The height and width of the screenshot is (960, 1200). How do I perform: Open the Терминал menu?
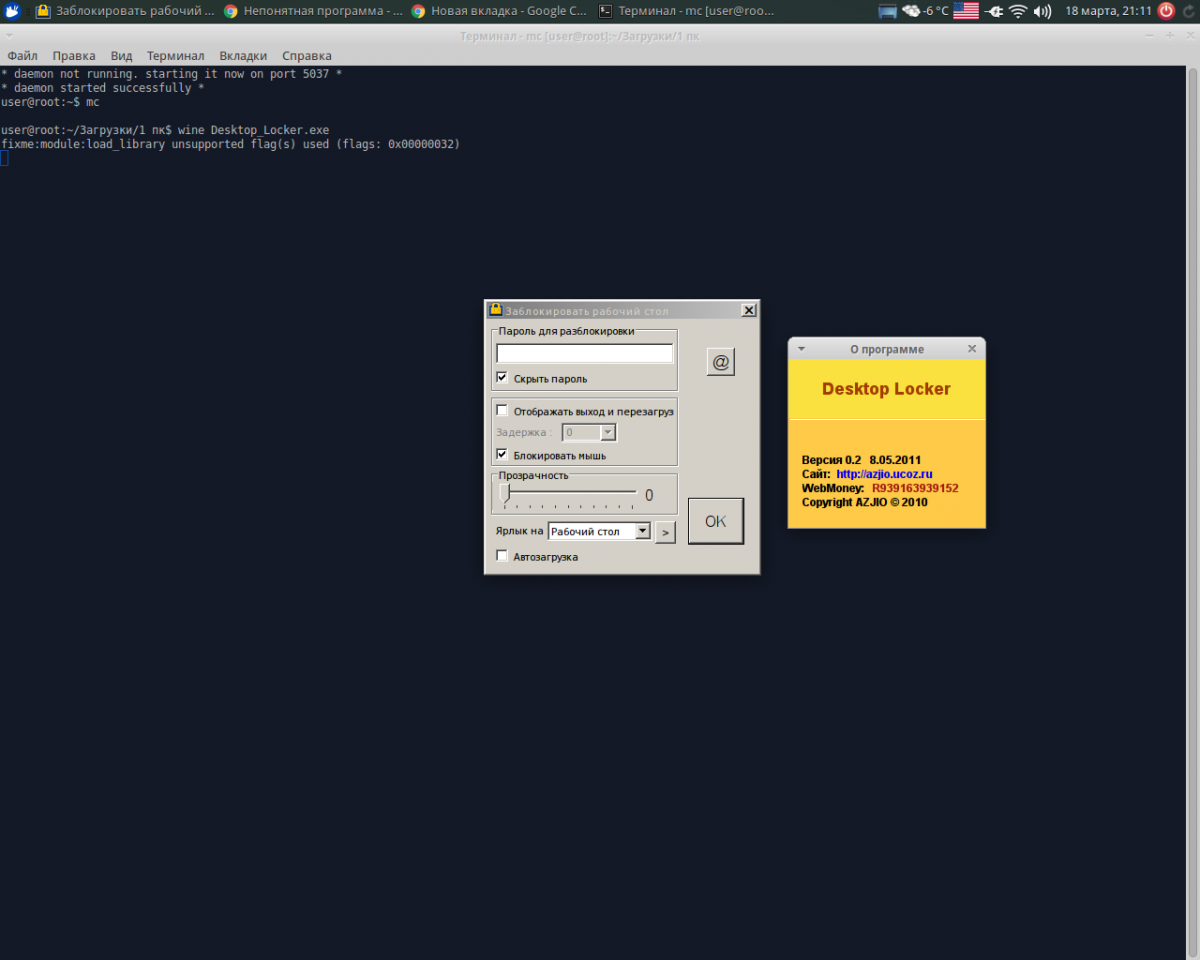[175, 56]
